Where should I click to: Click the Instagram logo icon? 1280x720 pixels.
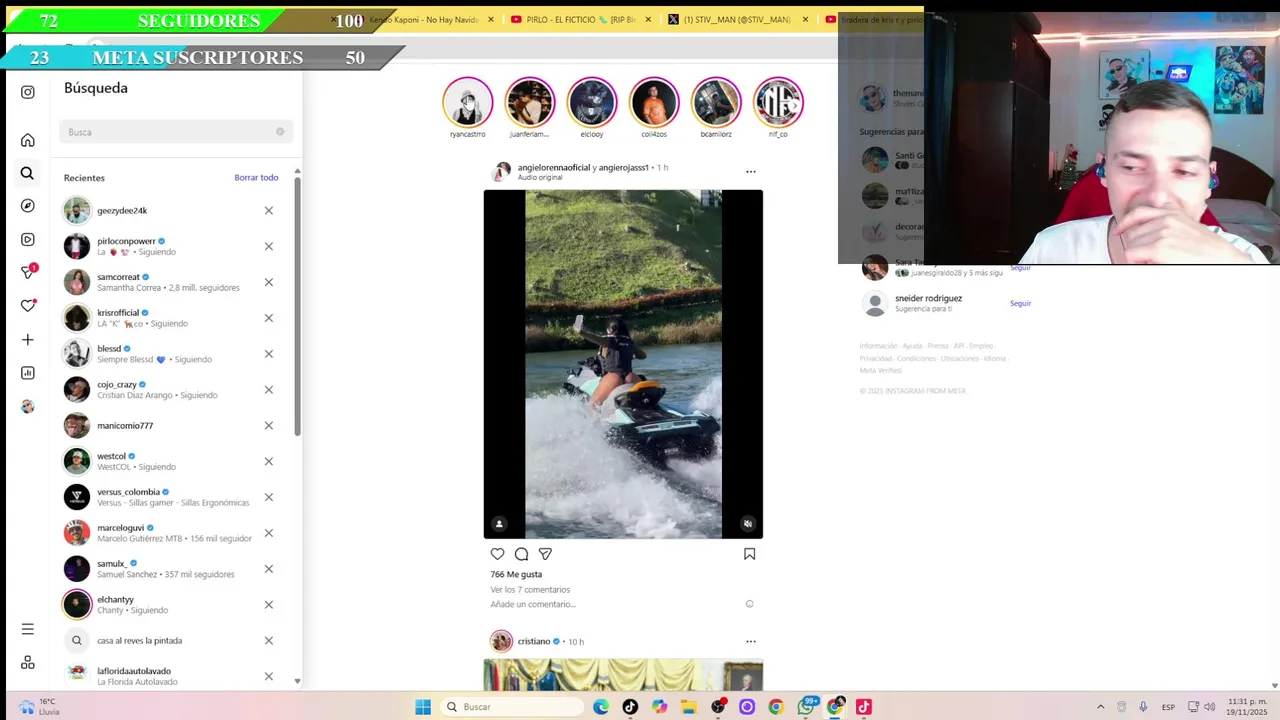tap(27, 92)
